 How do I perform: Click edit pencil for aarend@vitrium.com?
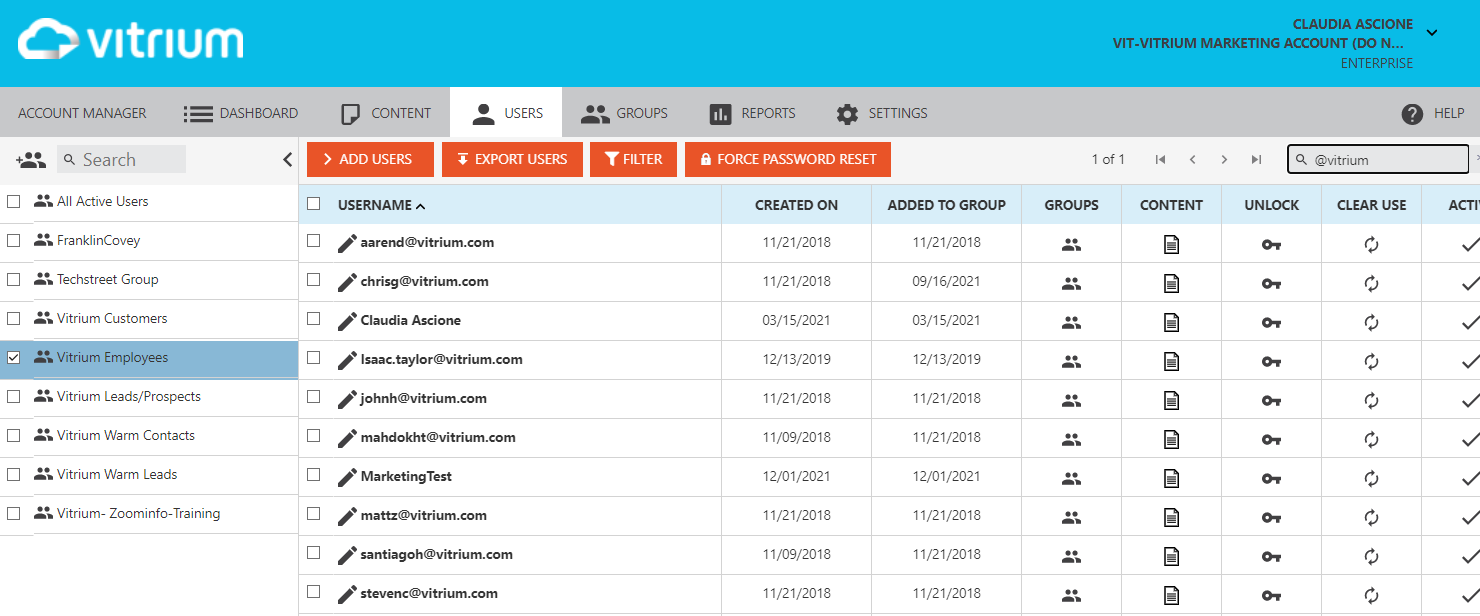click(347, 243)
